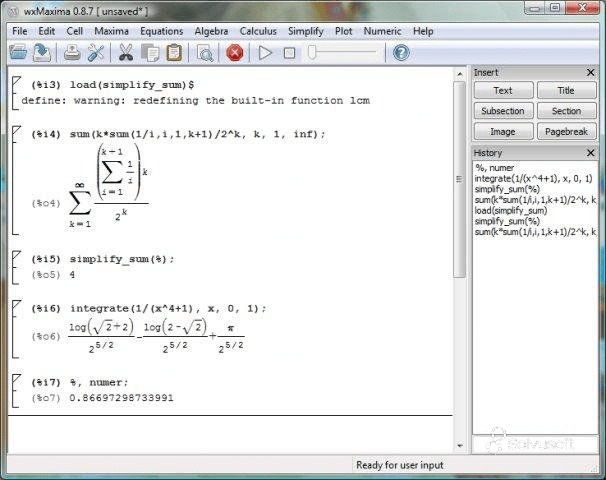
Task: Open the Maxima menu
Action: coord(112,31)
